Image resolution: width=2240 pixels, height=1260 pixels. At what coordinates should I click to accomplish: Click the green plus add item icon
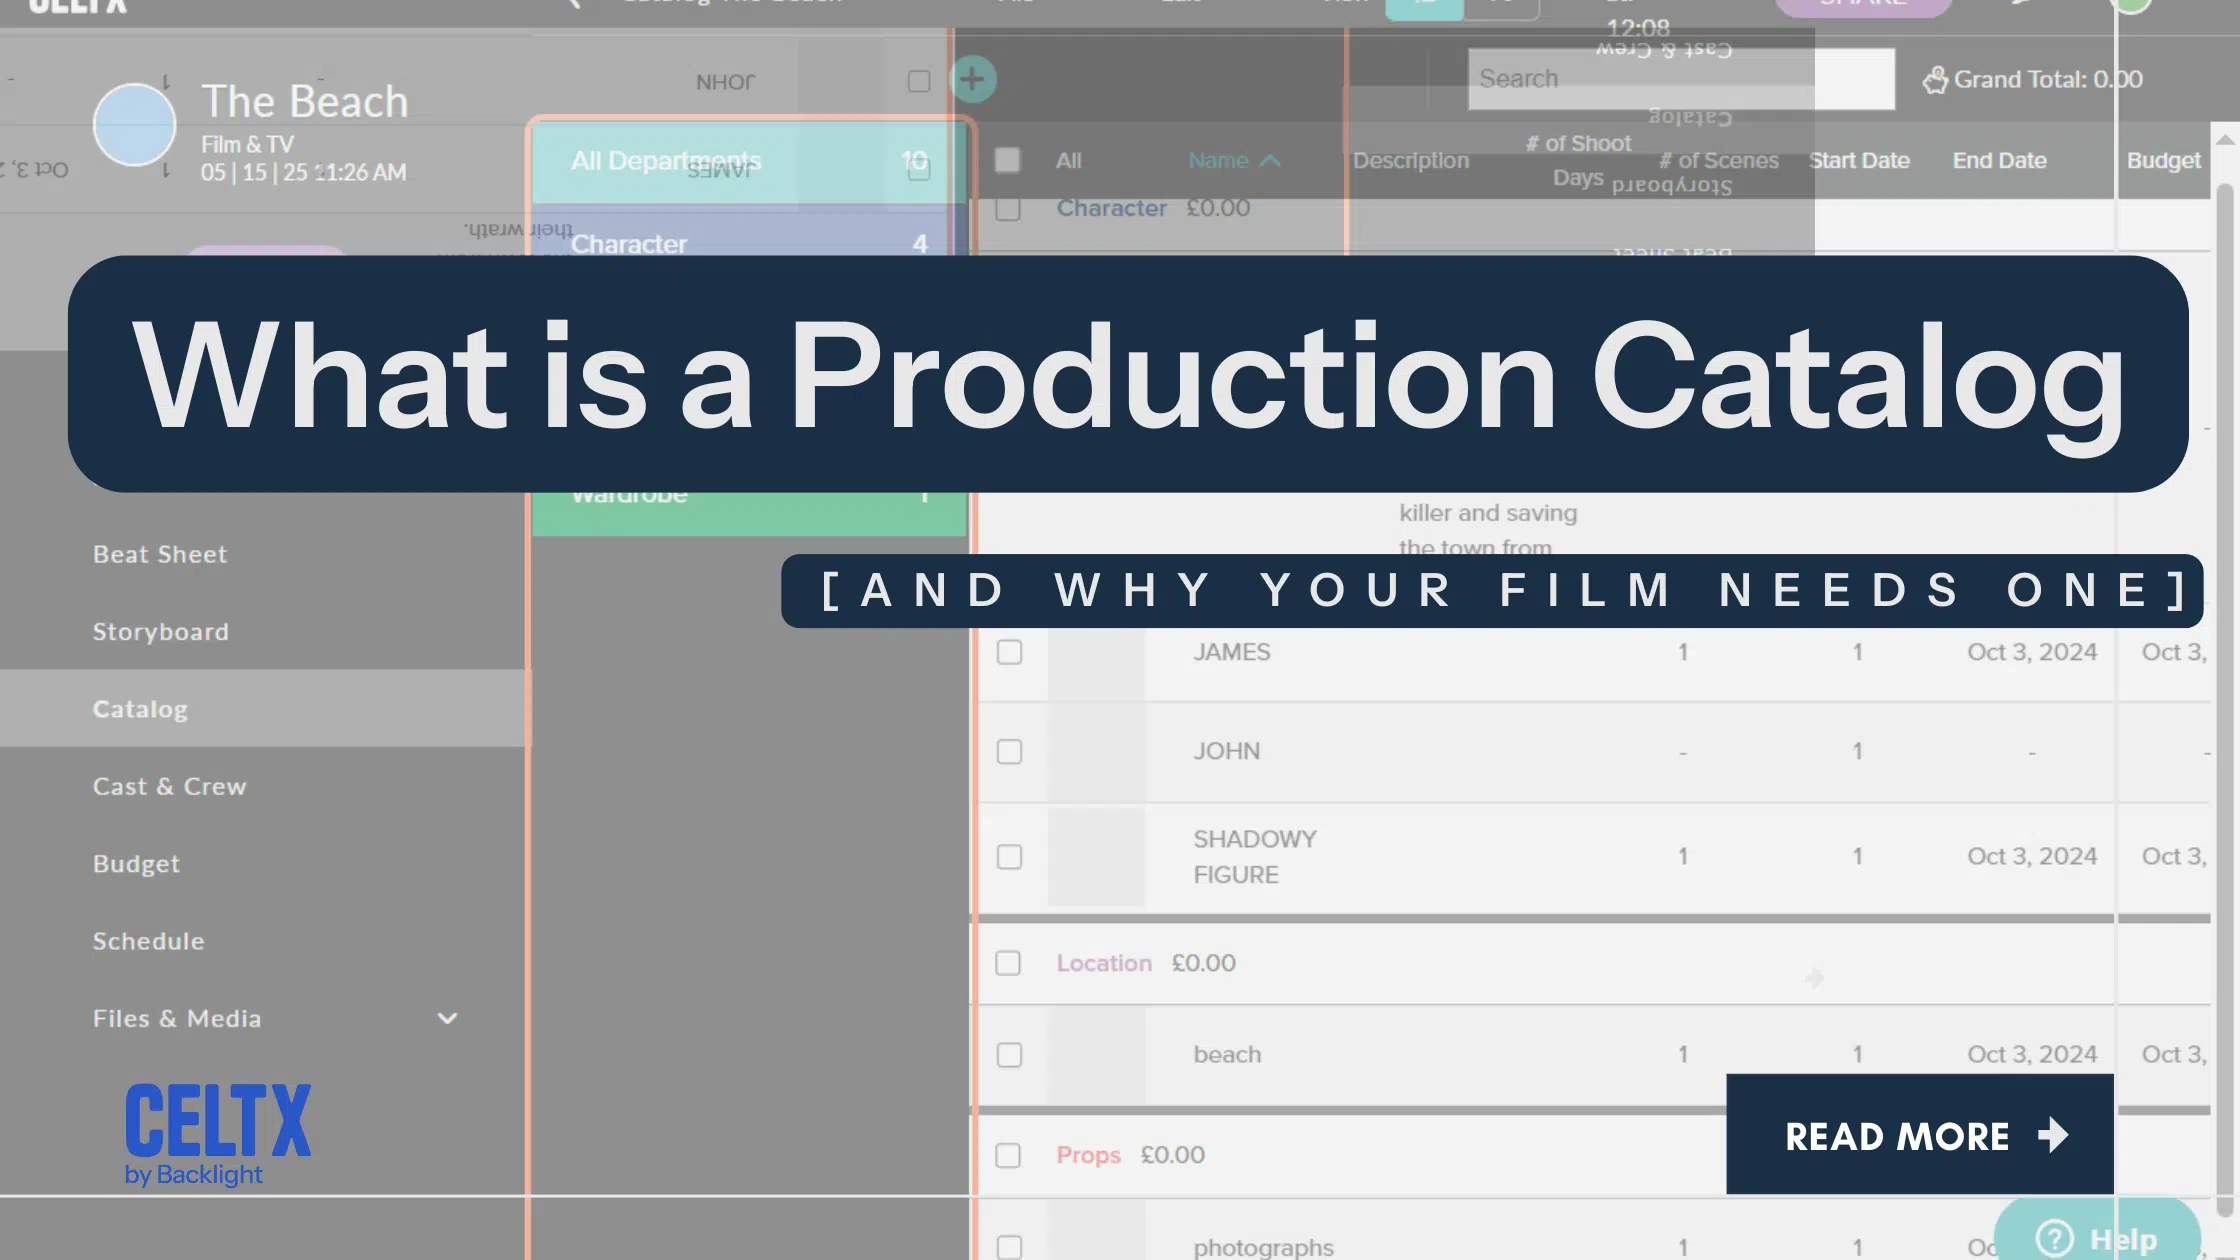[972, 80]
